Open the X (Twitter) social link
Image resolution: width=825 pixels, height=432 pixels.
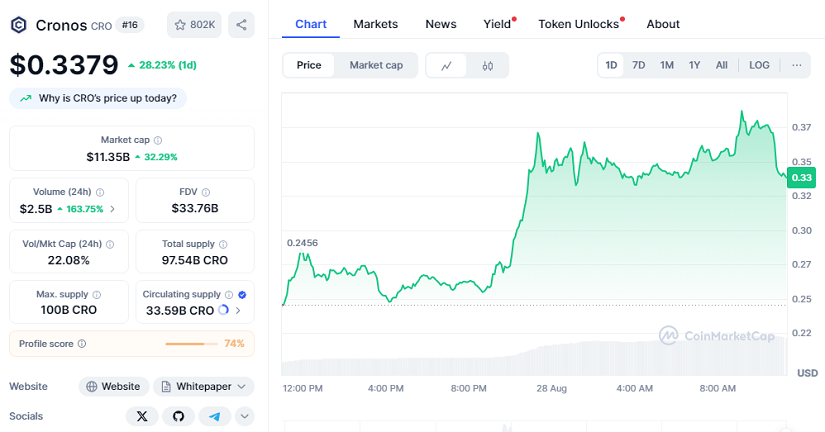142,416
